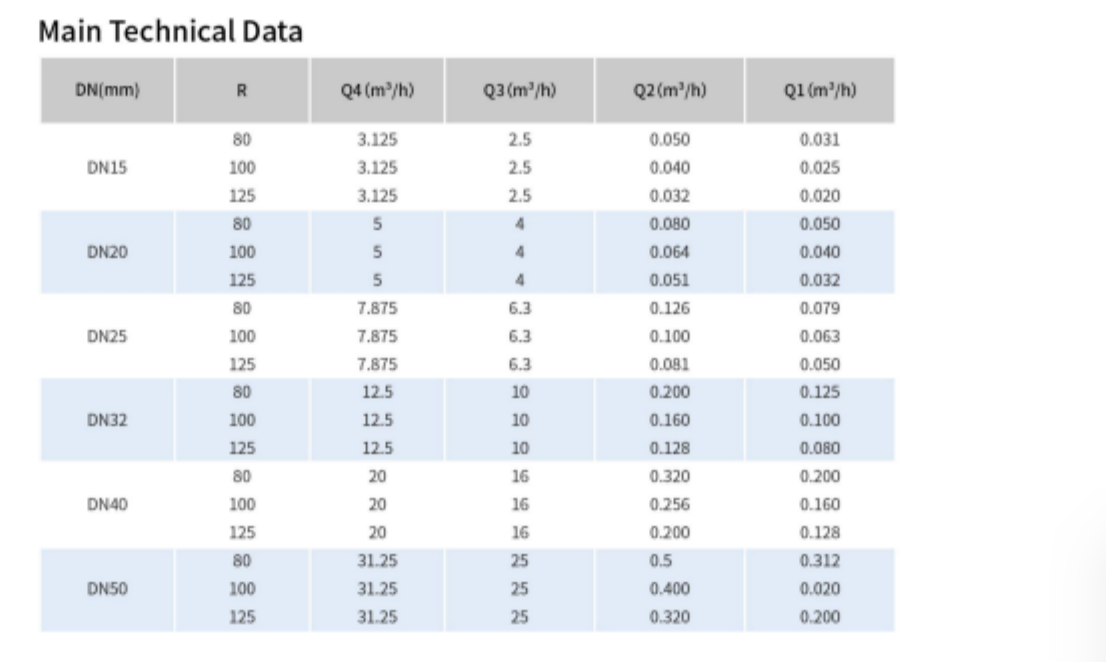The image size is (1106, 662).
Task: Click the "Main Technical Data" heading
Action: 170,32
